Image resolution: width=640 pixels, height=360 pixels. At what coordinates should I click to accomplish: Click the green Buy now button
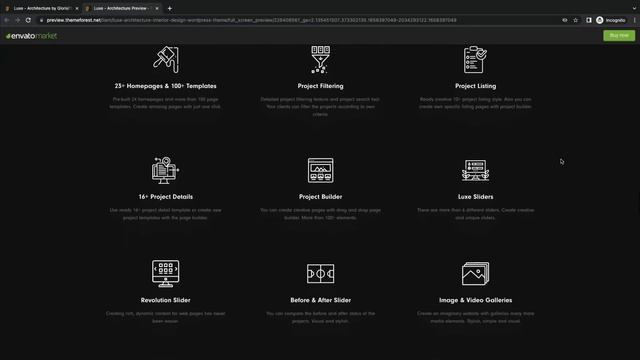[x=619, y=36]
